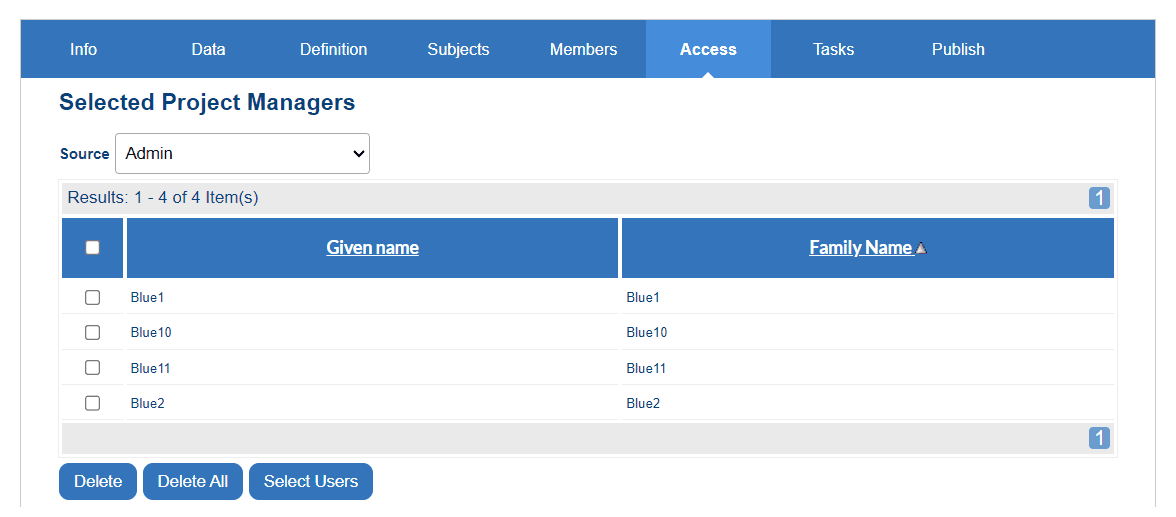Click the Delete All button
This screenshot has width=1176, height=517.
pos(193,481)
